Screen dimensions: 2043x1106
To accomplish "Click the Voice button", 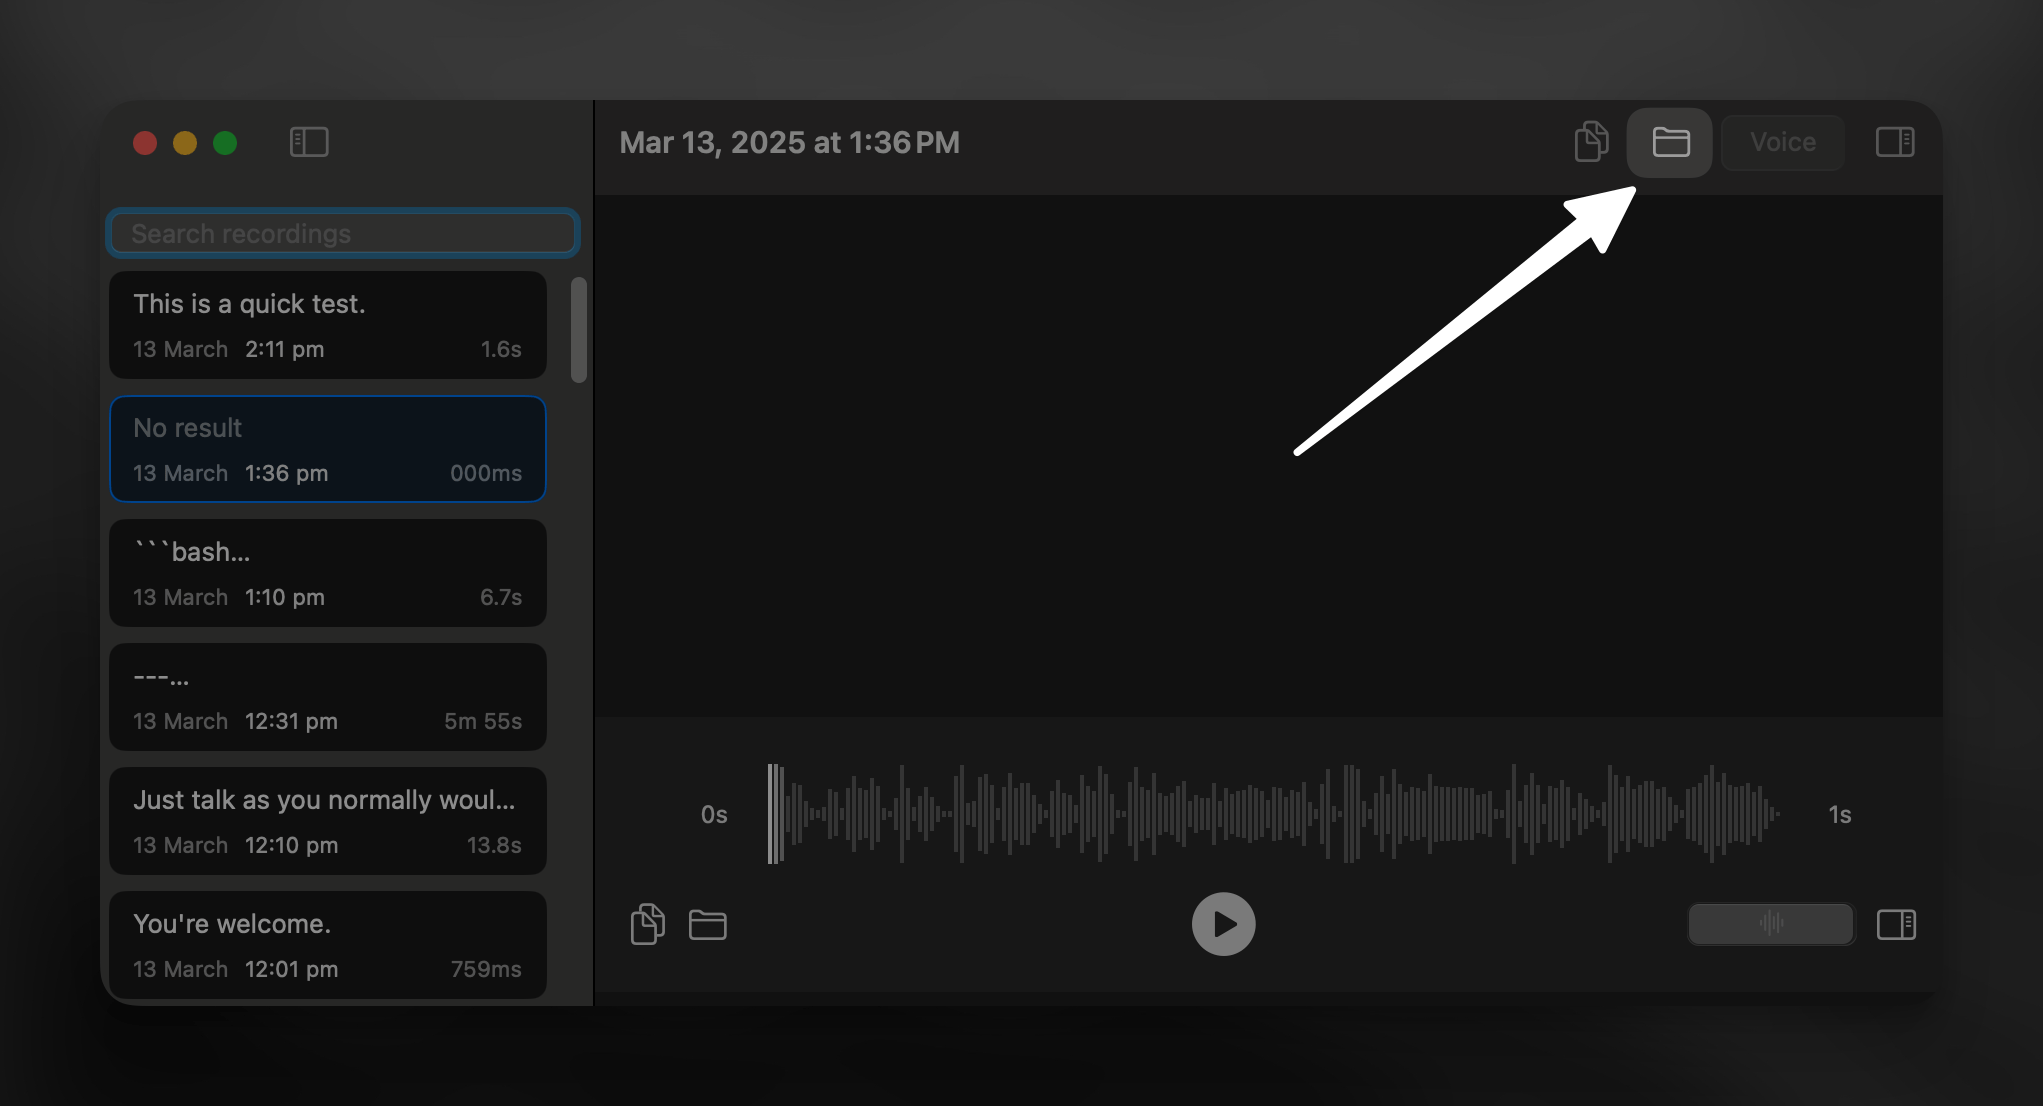I will point(1782,142).
